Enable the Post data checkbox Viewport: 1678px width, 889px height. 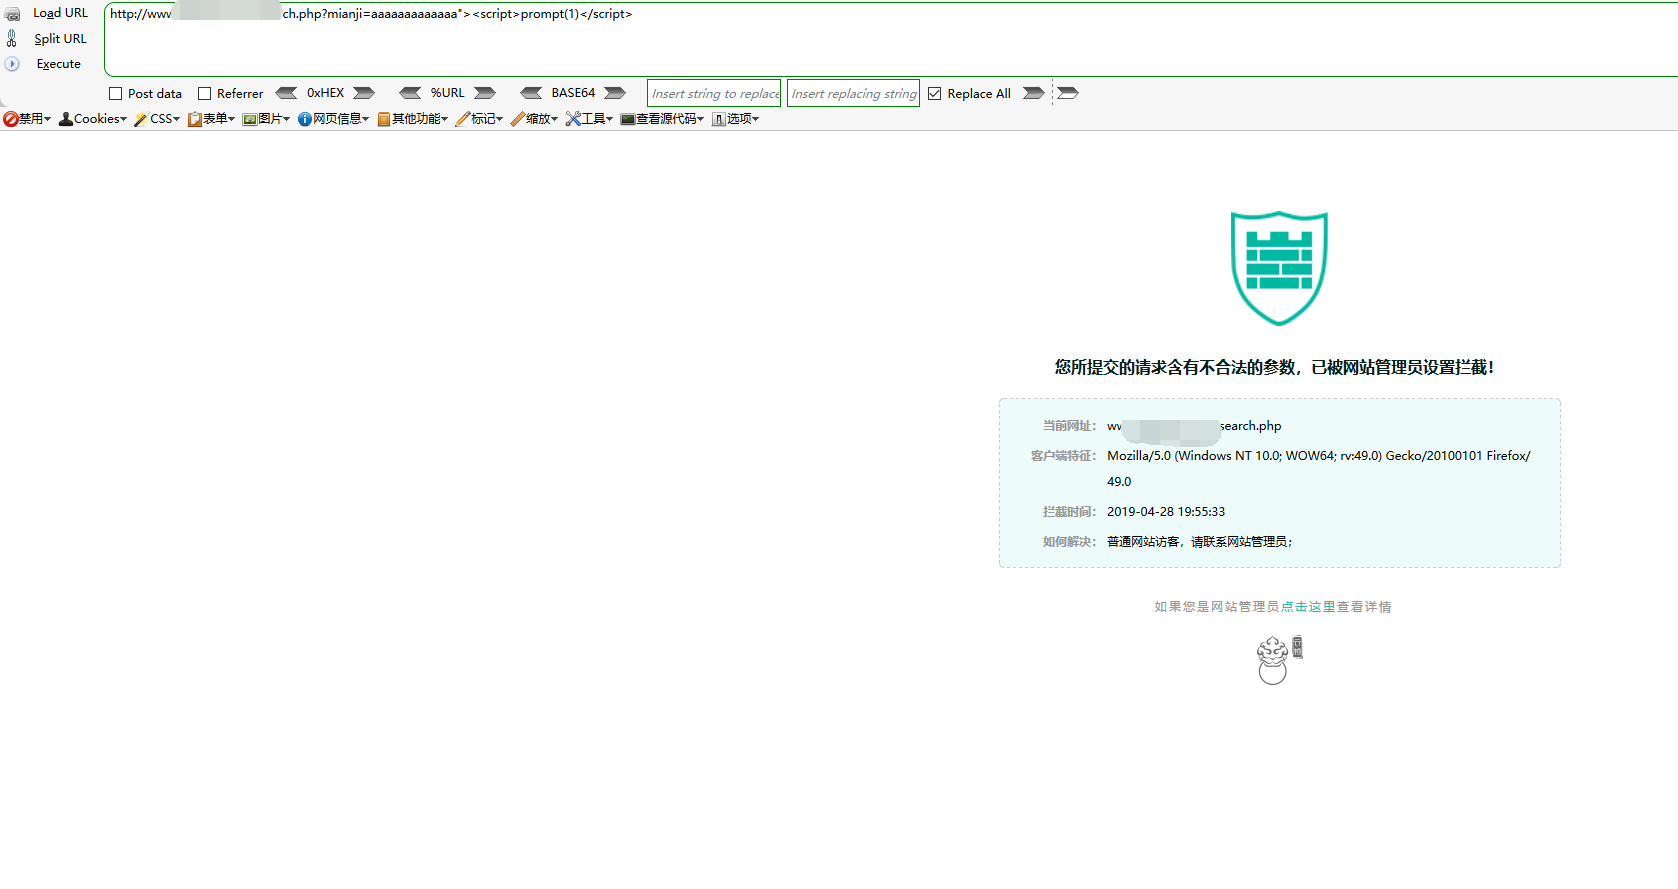click(x=115, y=93)
